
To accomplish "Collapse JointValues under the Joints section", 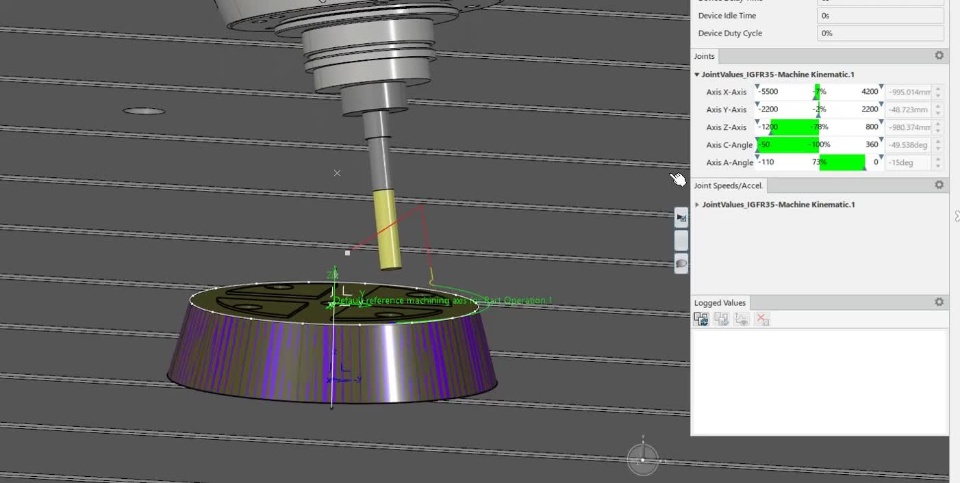I will [x=697, y=75].
